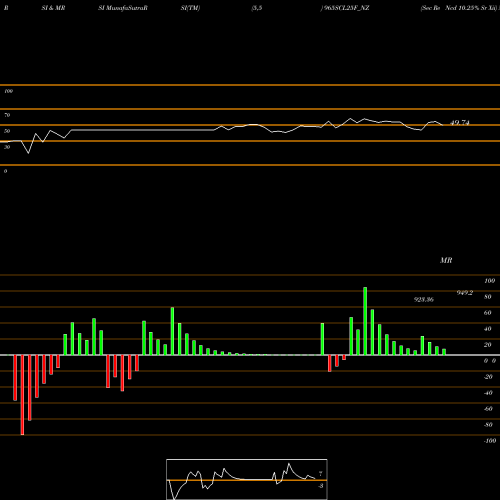Click the 923.36 value label
This screenshot has width=500, height=500.
point(424,299)
